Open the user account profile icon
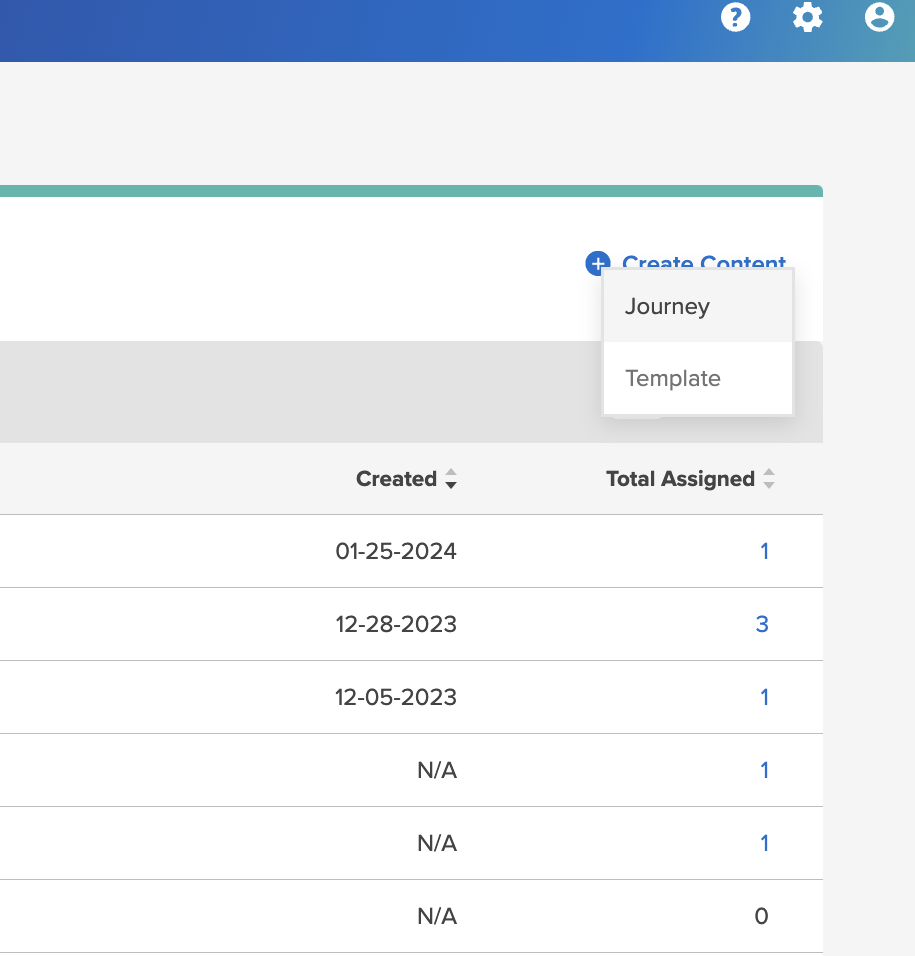 [x=879, y=17]
